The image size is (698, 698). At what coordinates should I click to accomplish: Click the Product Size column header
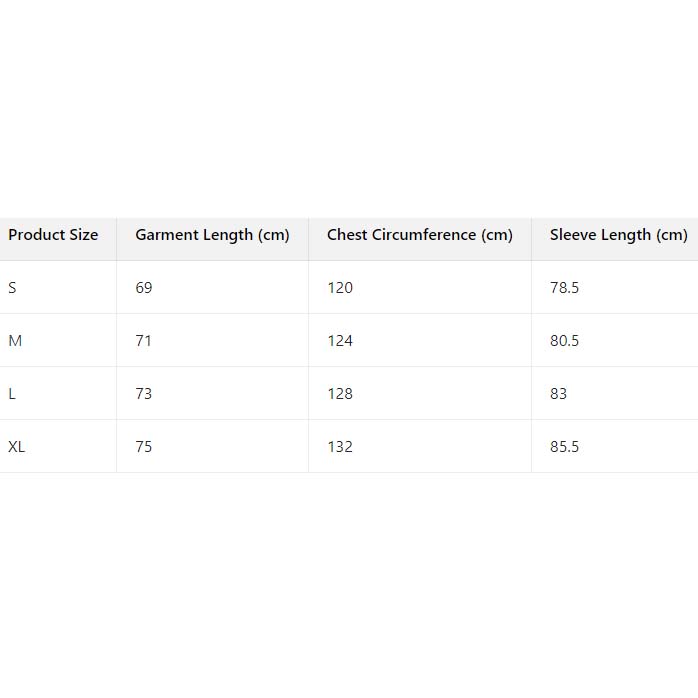click(54, 235)
